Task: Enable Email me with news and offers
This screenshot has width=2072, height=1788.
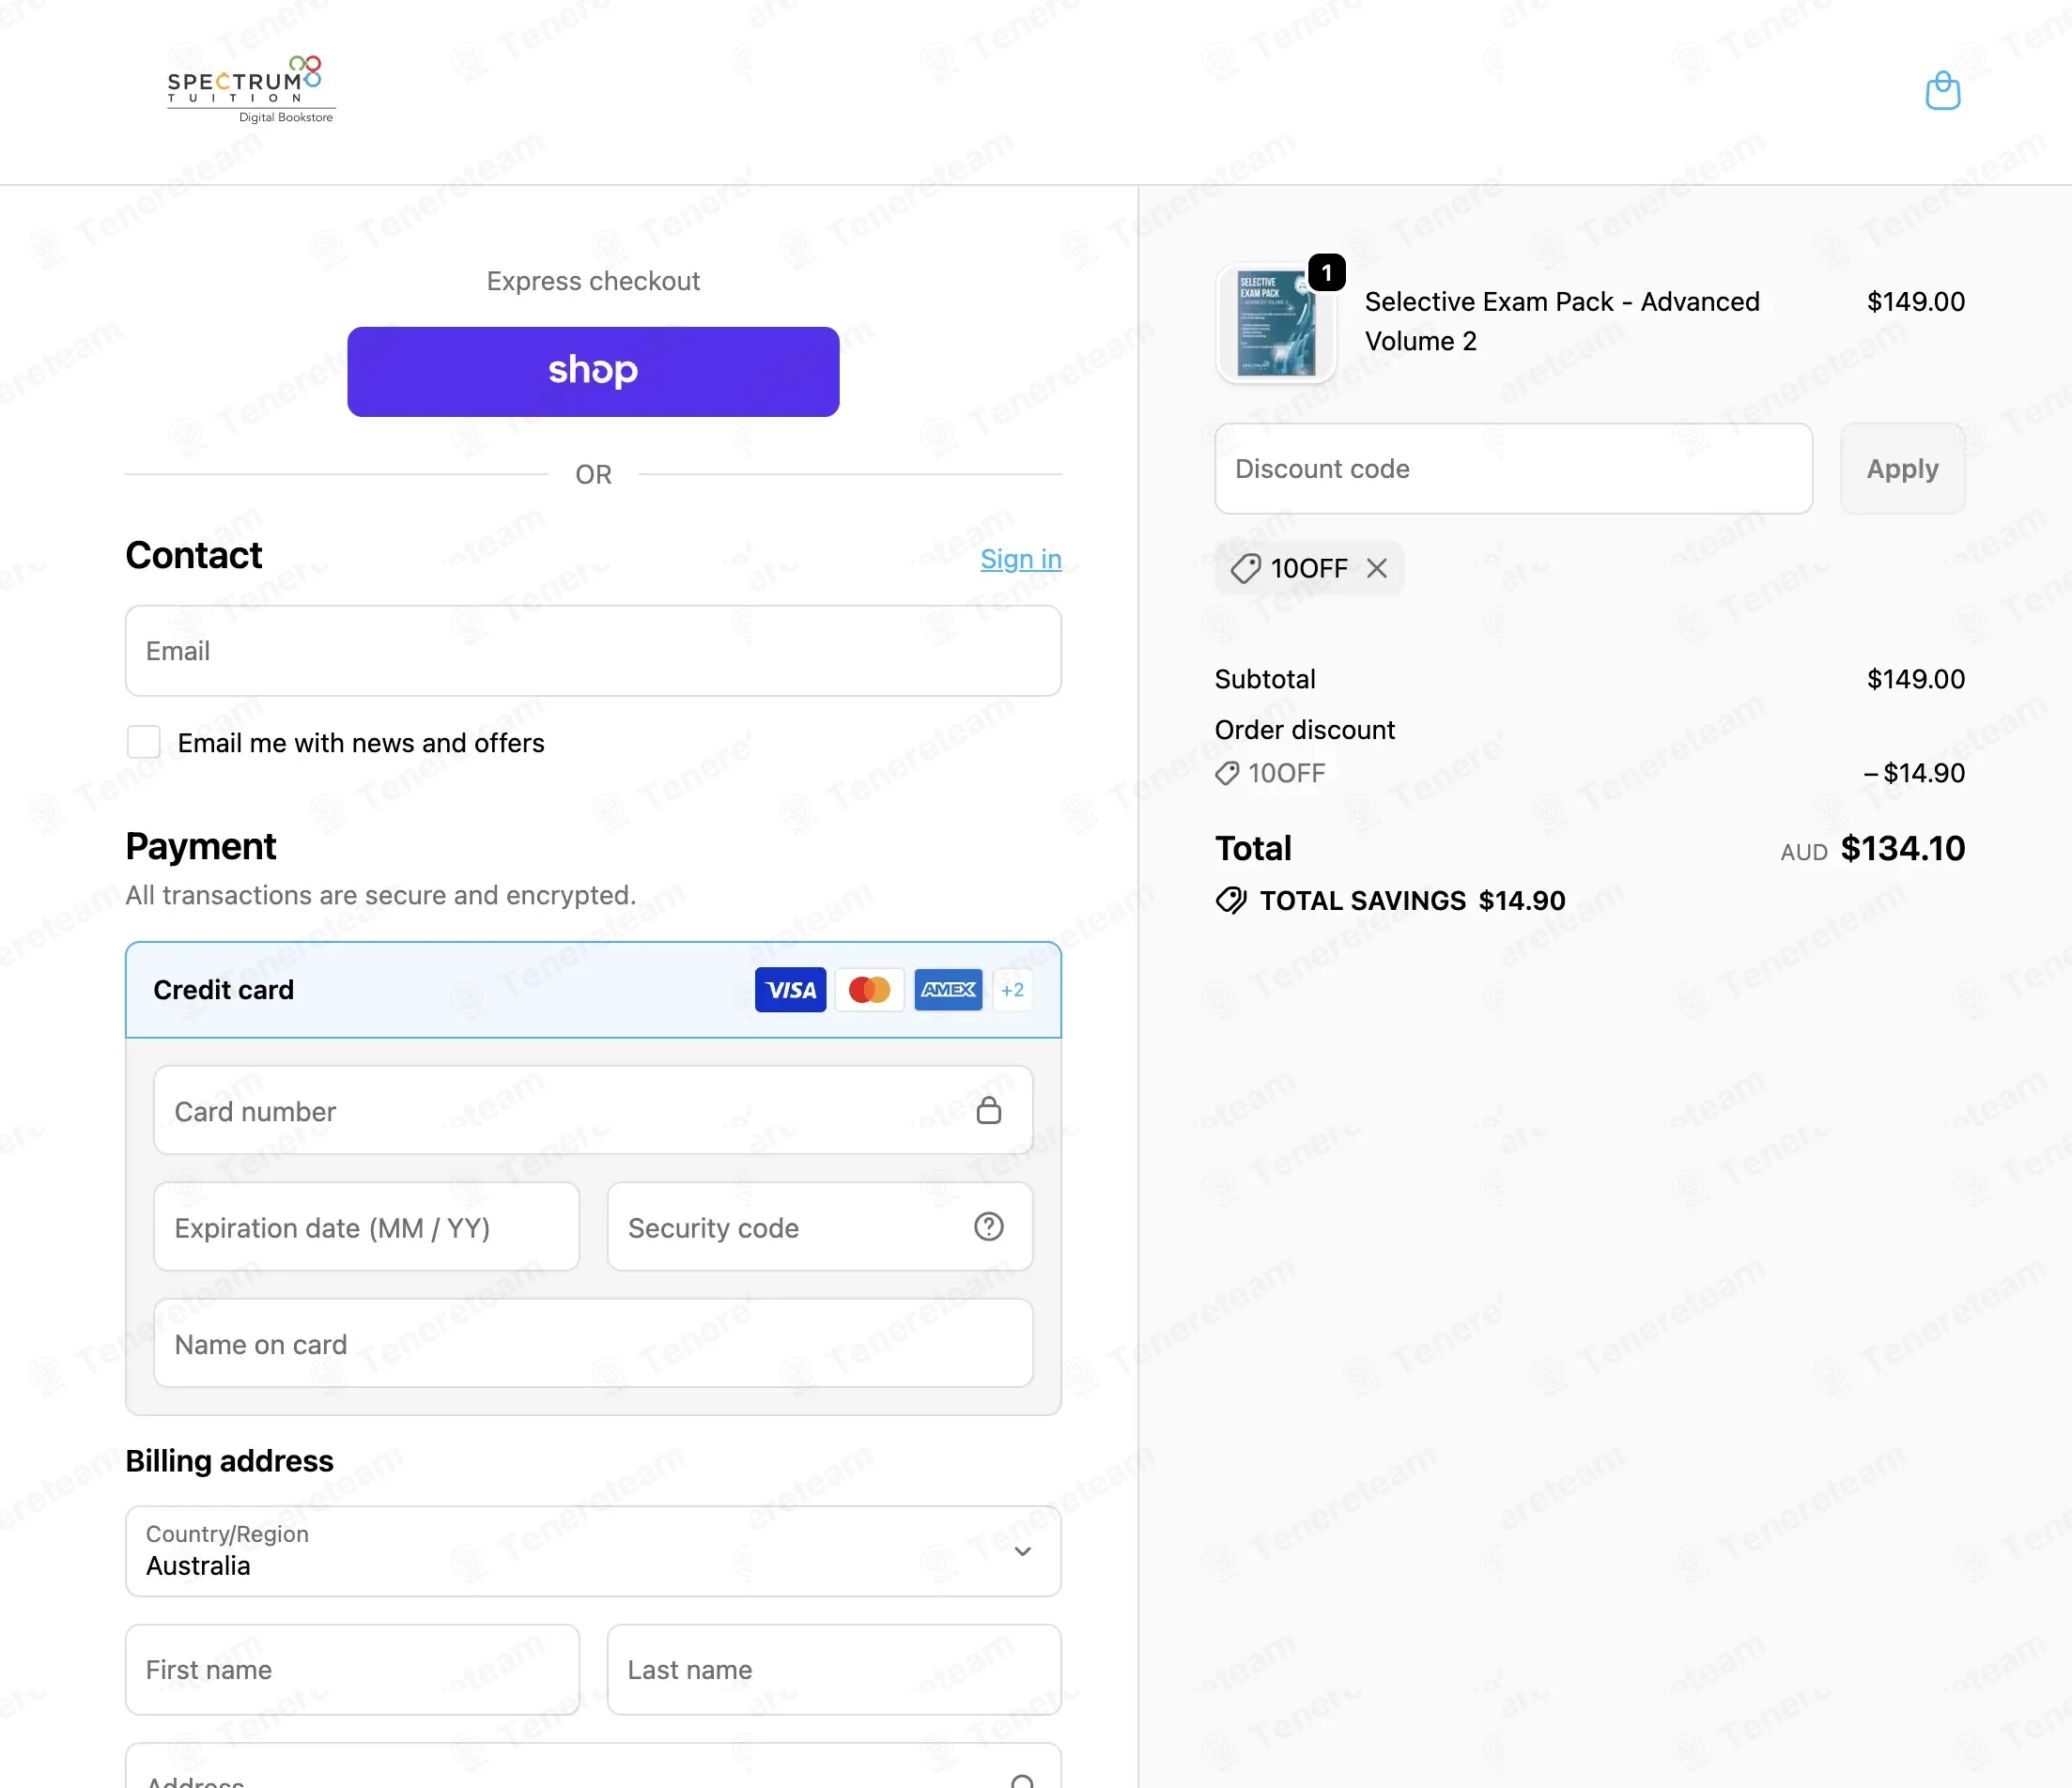Action: tap(144, 742)
